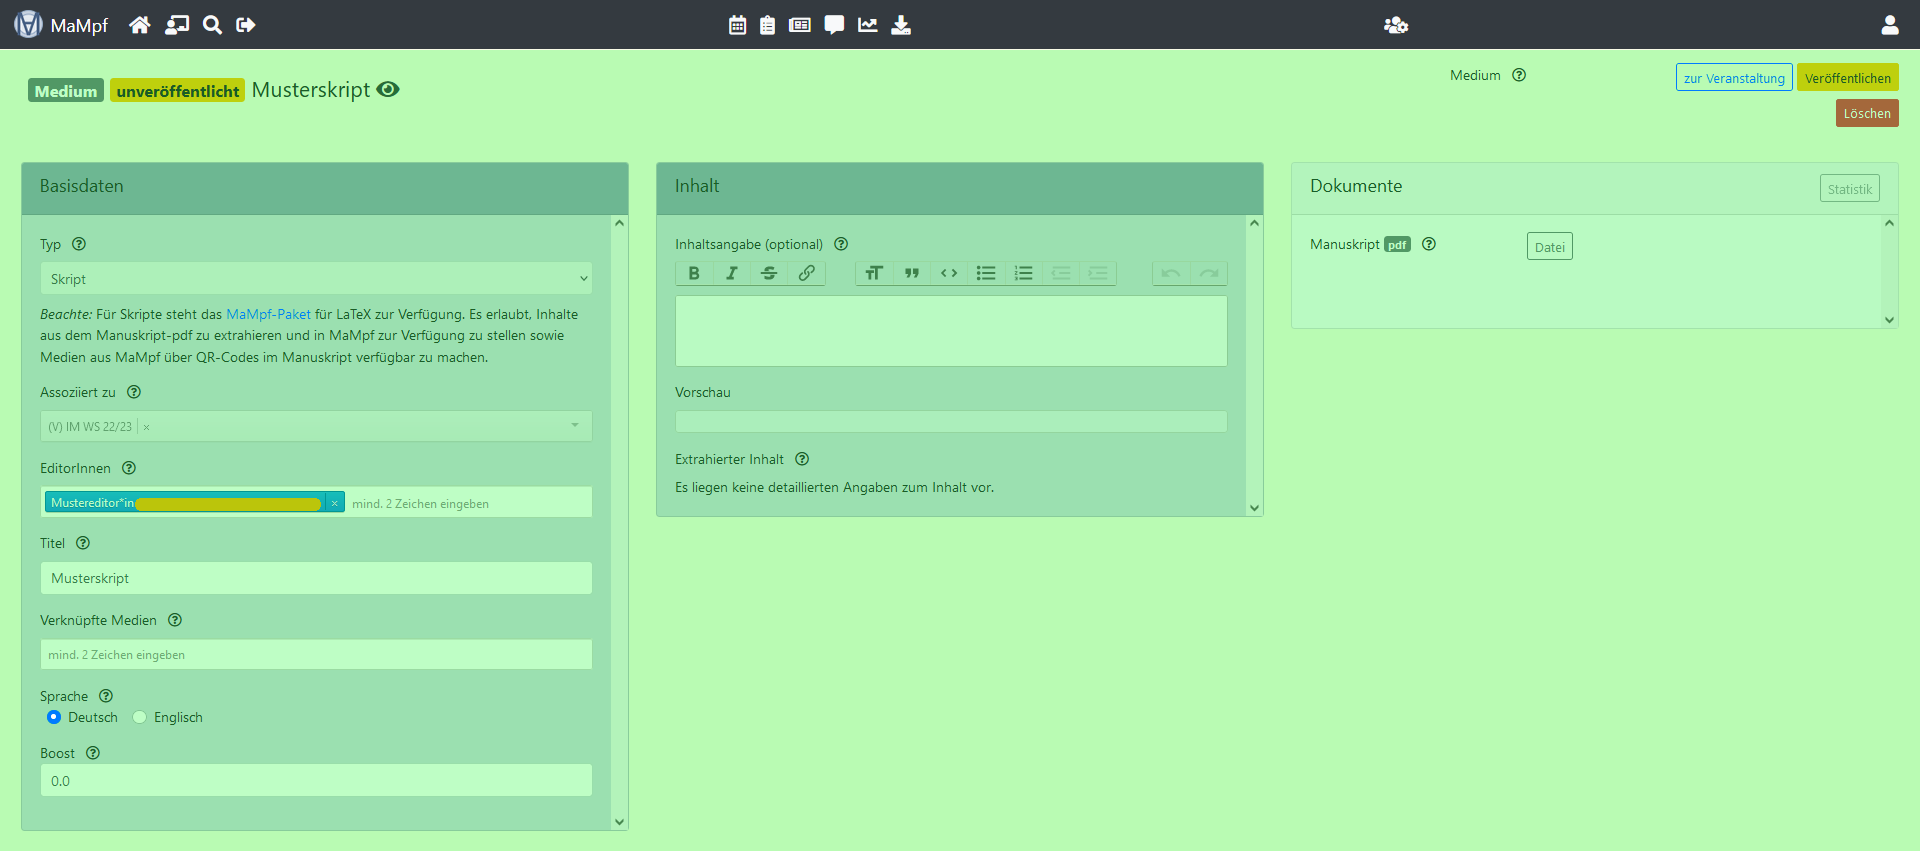Viewport: 1920px width, 851px height.
Task: Click the comments speech bubble icon
Action: (x=834, y=25)
